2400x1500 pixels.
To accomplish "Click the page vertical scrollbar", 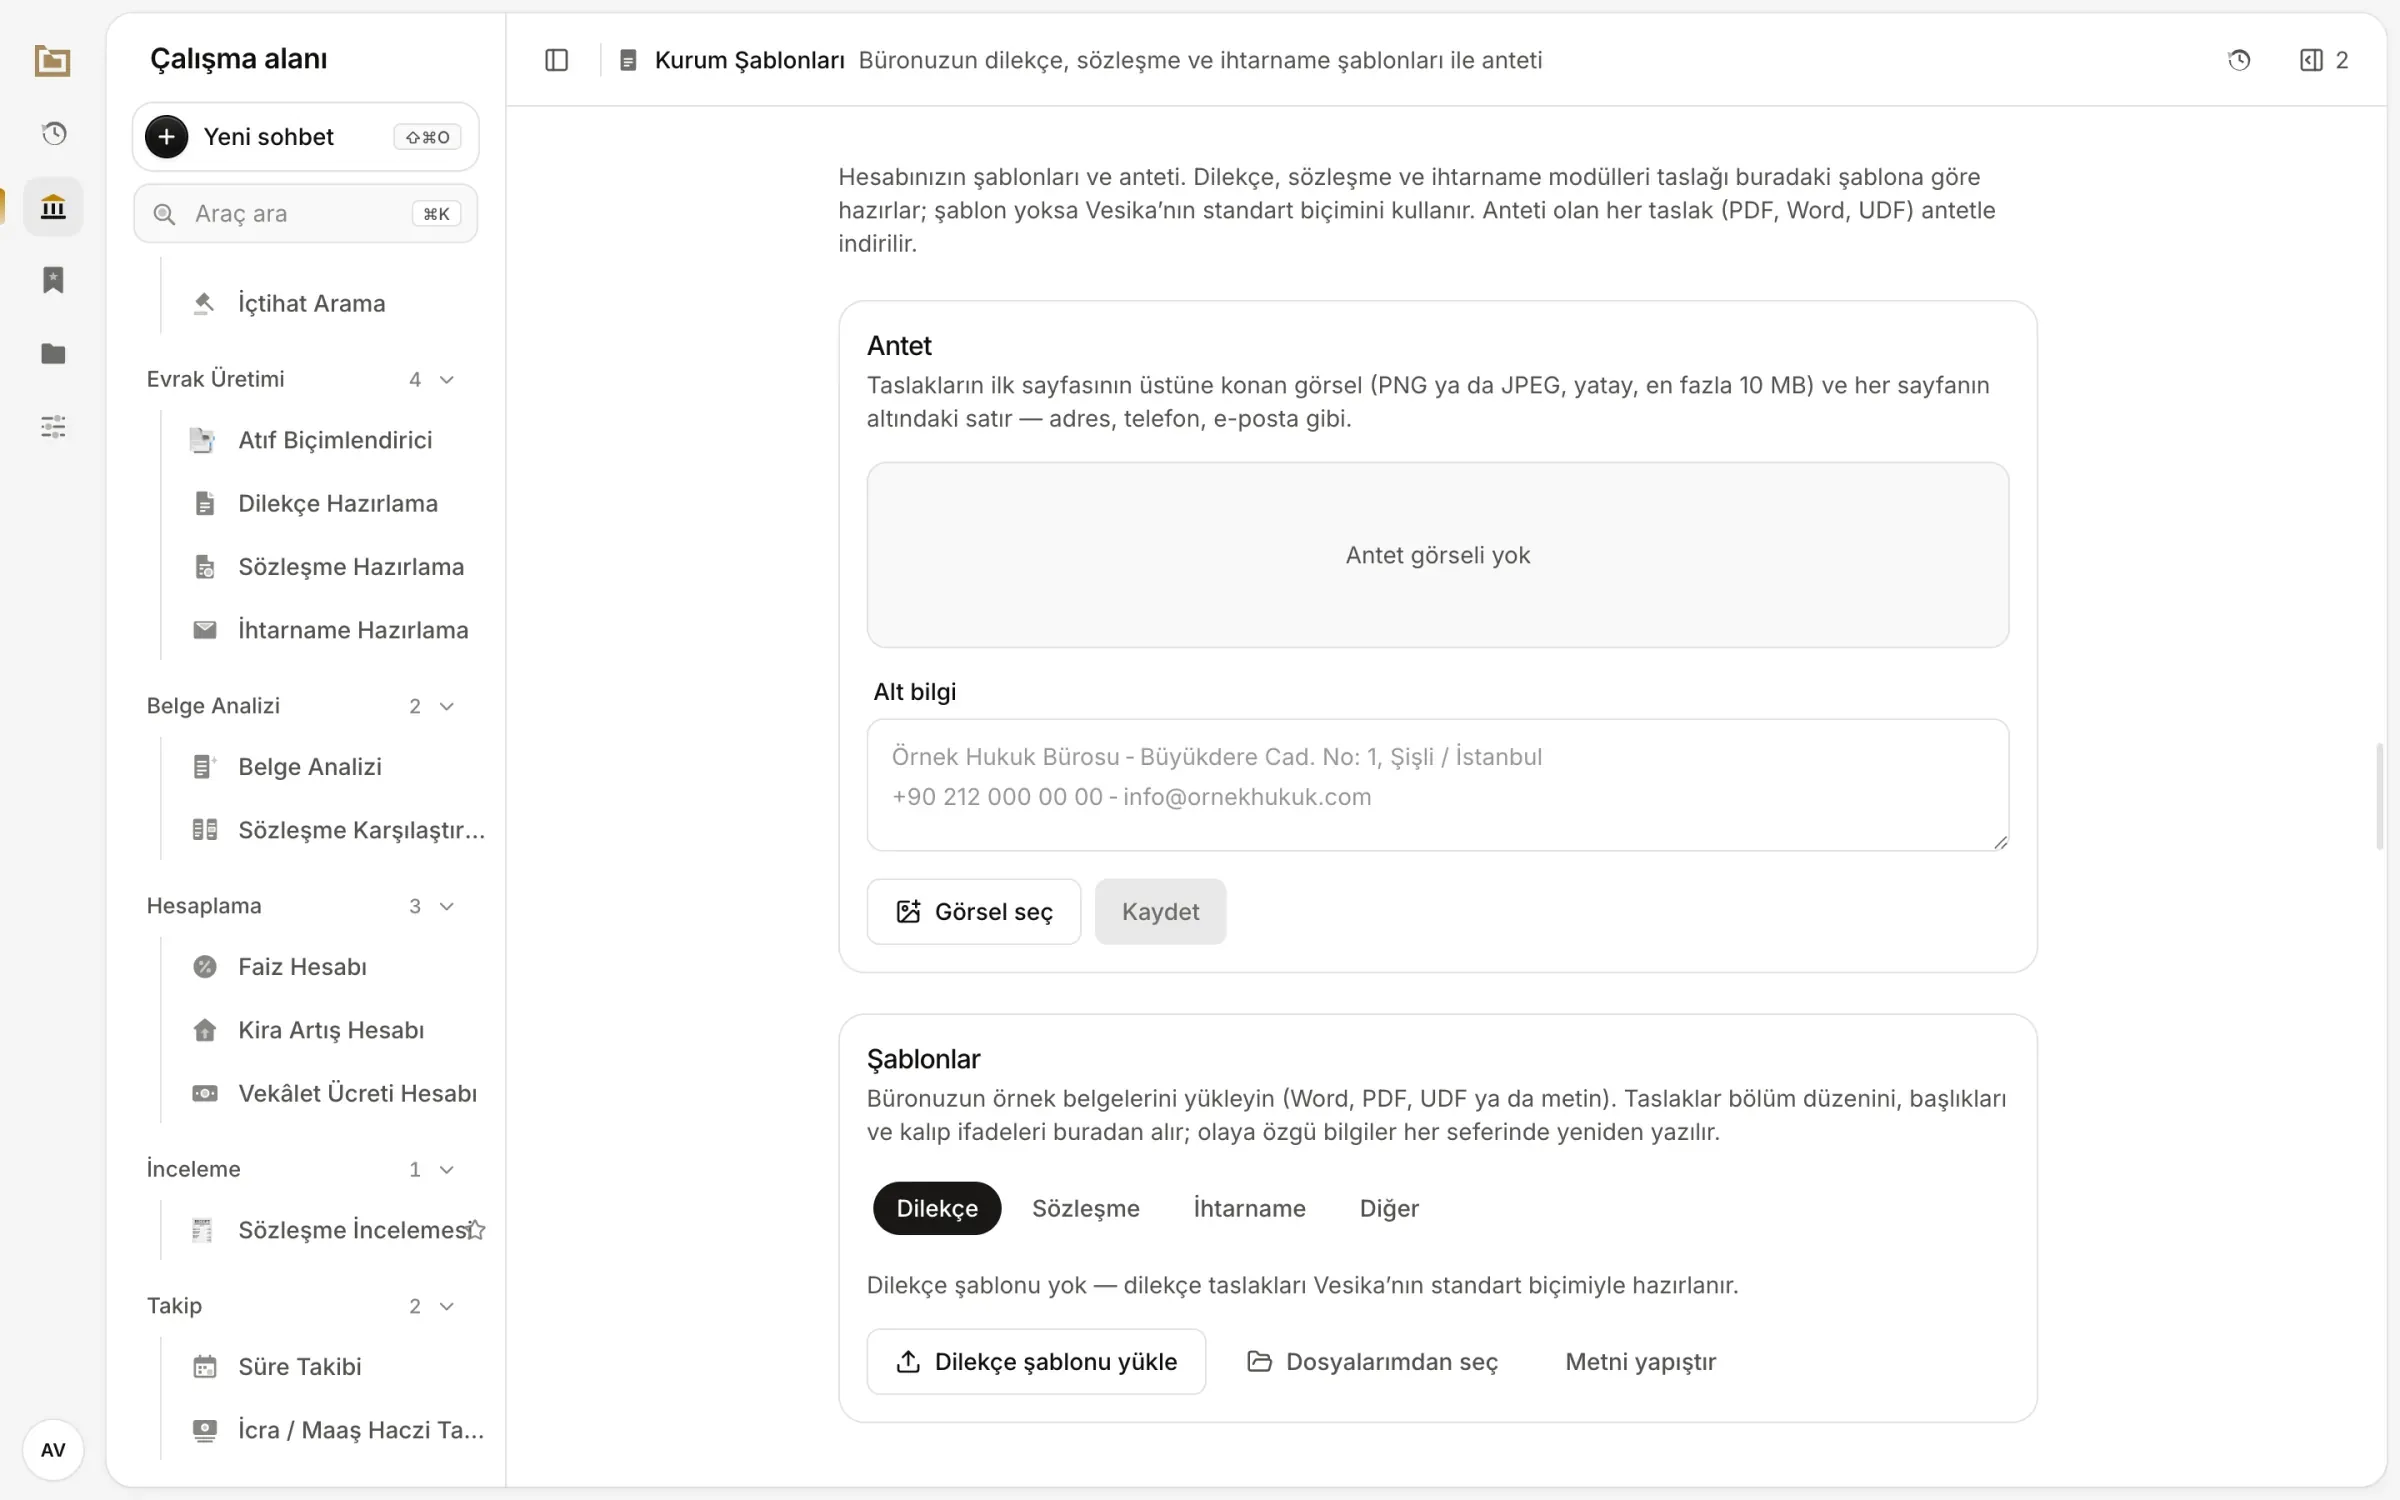I will pyautogui.click(x=2381, y=796).
